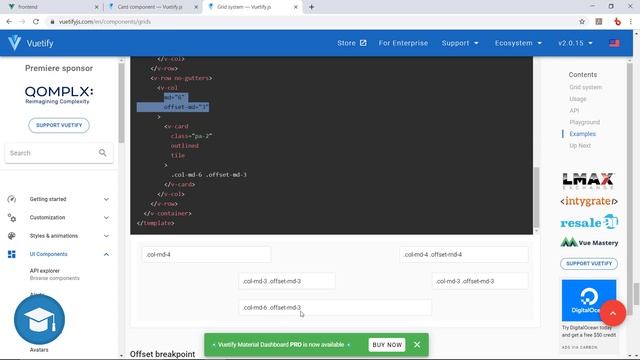Image resolution: width=640 pixels, height=360 pixels.
Task: Click the .col-md-6 .offset-md-3 card
Action: 335,307
